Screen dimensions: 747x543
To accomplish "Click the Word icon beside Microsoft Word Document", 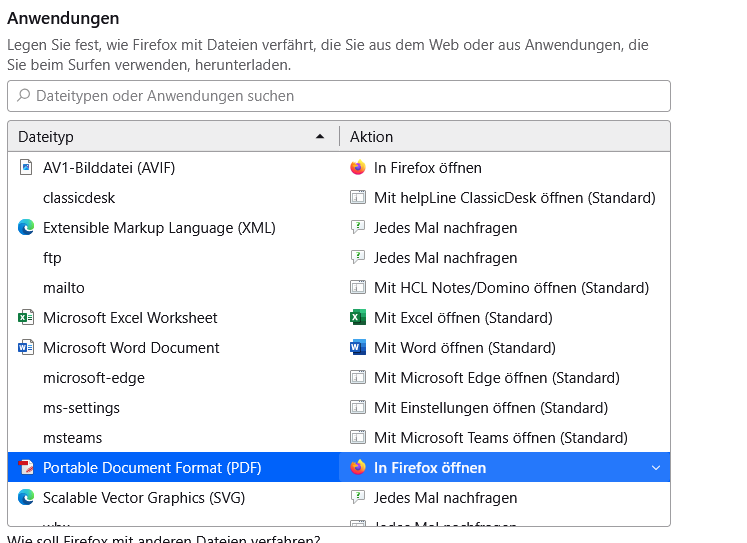I will click(x=26, y=347).
